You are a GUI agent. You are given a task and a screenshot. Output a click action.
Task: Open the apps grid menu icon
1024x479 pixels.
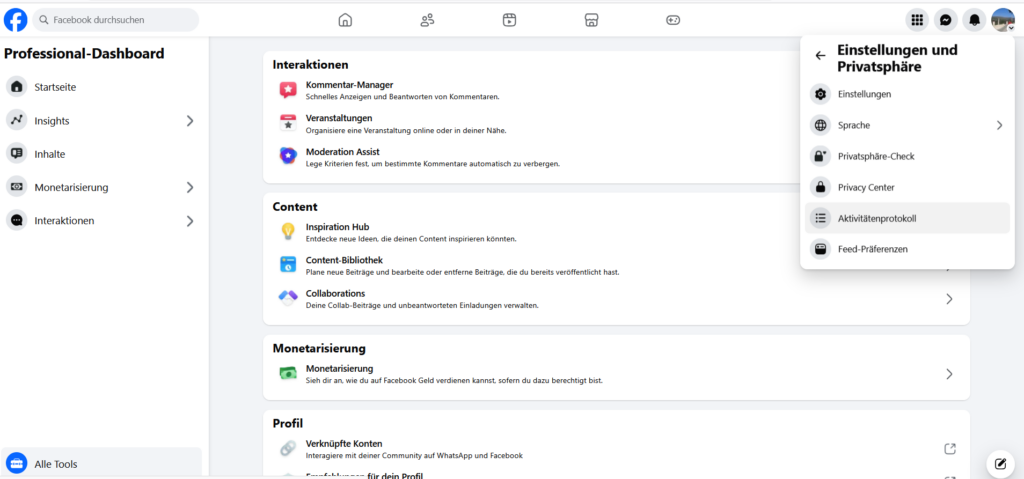point(916,20)
